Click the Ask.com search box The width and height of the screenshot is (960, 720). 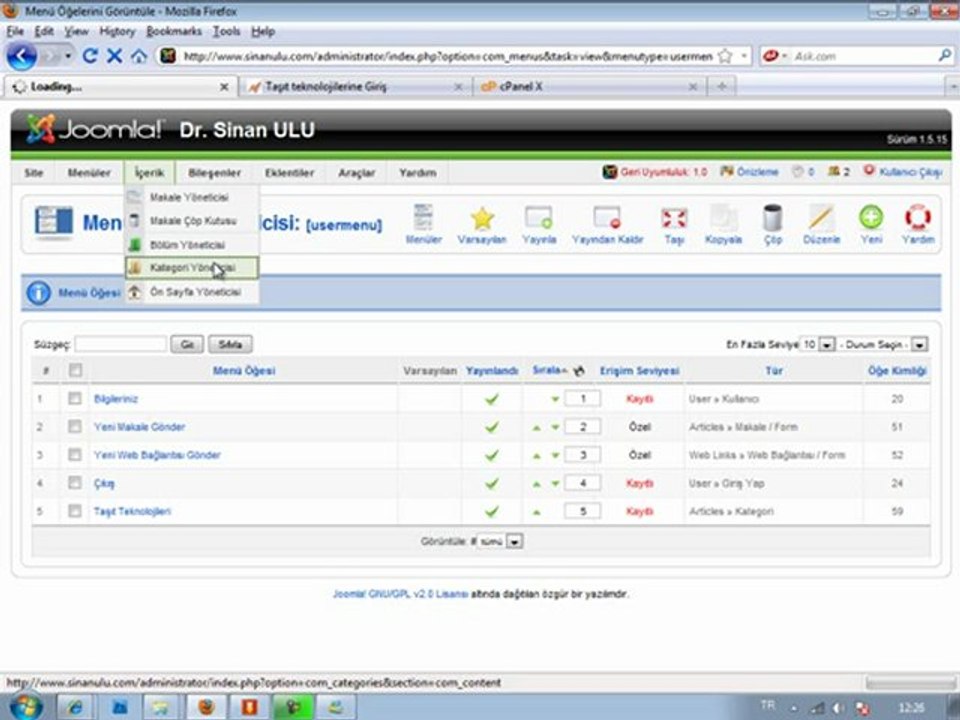pos(863,56)
